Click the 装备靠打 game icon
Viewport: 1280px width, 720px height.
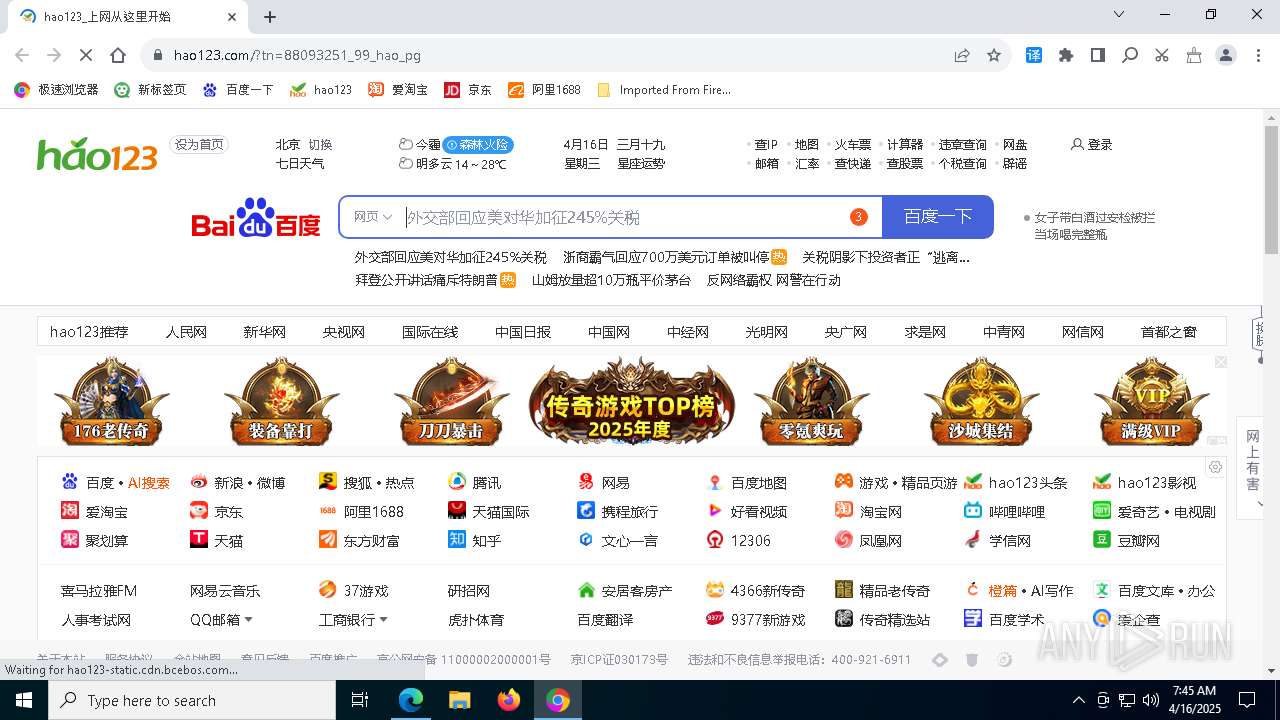coord(282,401)
